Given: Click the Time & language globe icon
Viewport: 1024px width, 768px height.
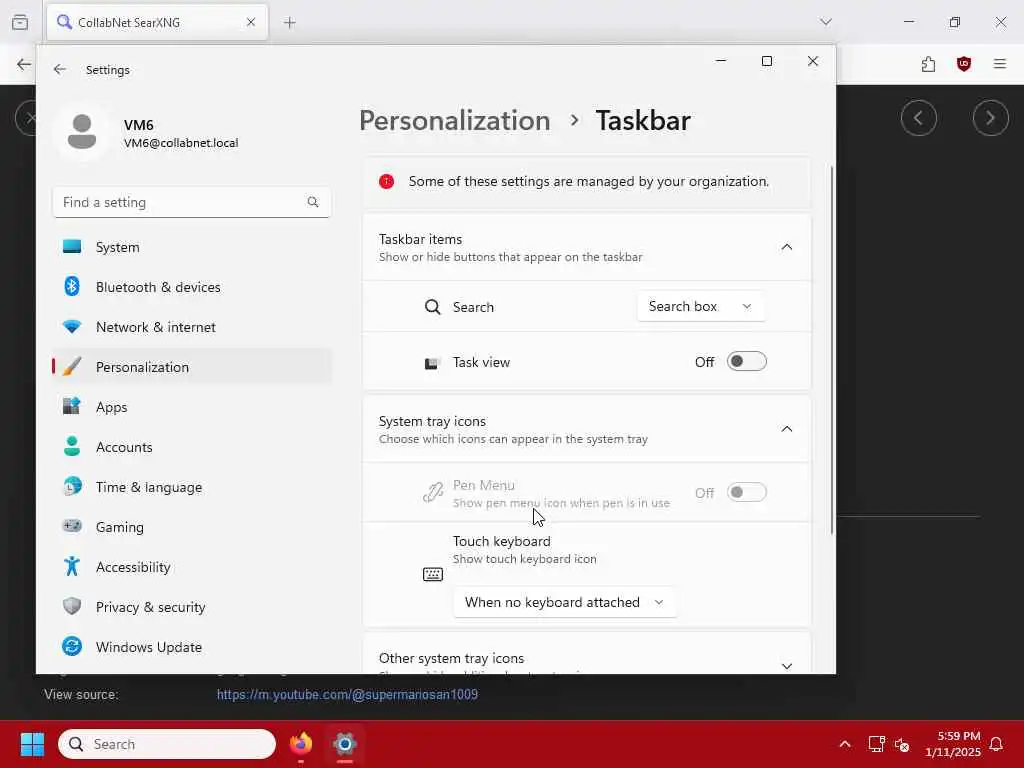Looking at the screenshot, I should coord(72,487).
